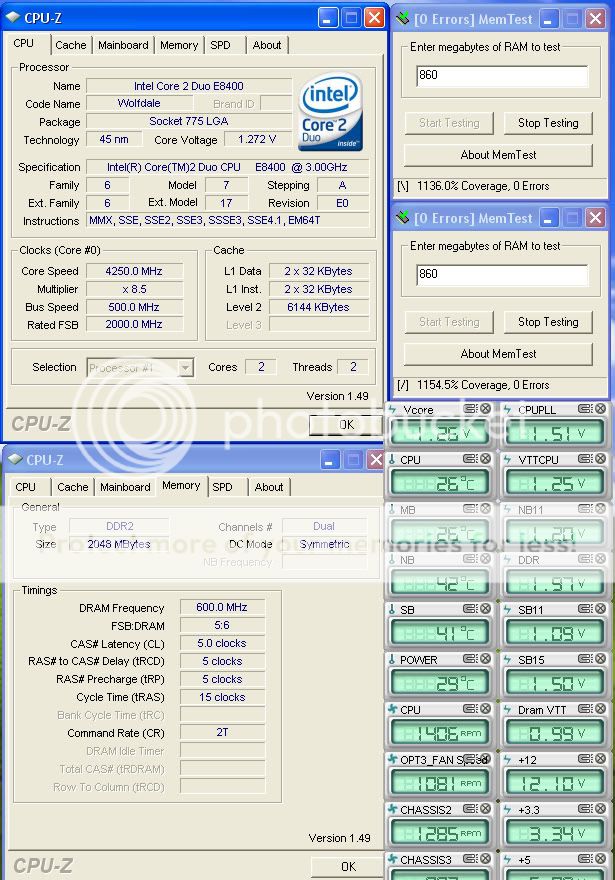Open settings icon on the Dram VTT gadget
The image size is (615, 880).
[585, 708]
